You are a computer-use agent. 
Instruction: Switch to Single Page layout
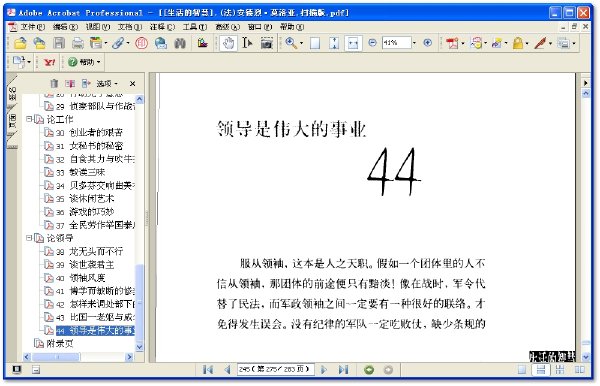tap(522, 370)
